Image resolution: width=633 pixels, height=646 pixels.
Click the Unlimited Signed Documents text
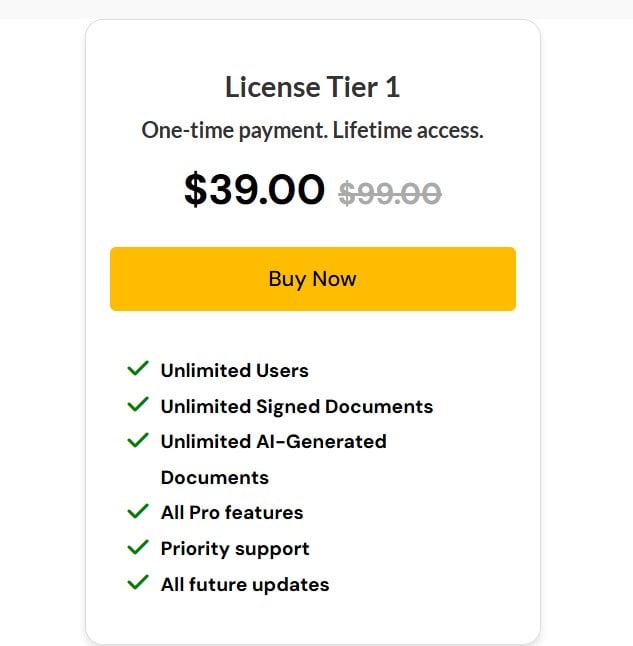pyautogui.click(x=296, y=406)
